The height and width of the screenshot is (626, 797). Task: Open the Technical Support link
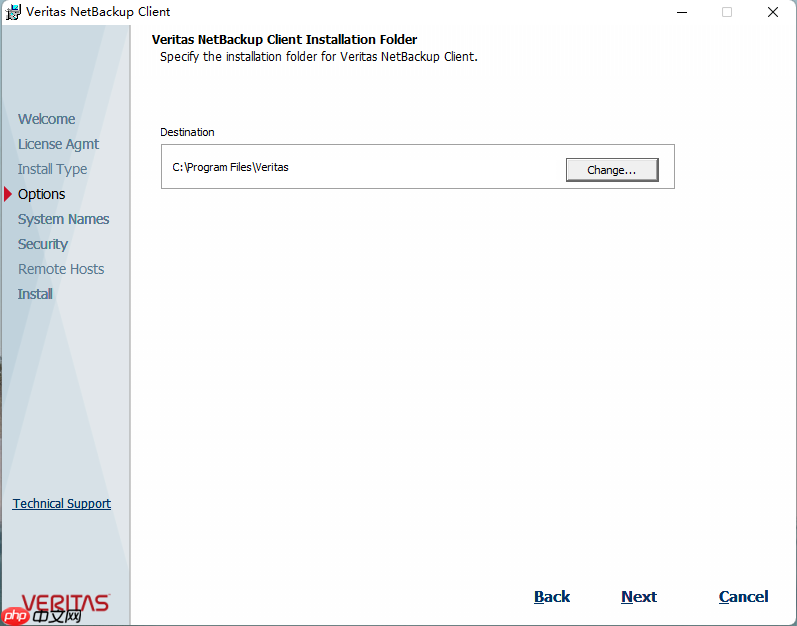(x=62, y=504)
